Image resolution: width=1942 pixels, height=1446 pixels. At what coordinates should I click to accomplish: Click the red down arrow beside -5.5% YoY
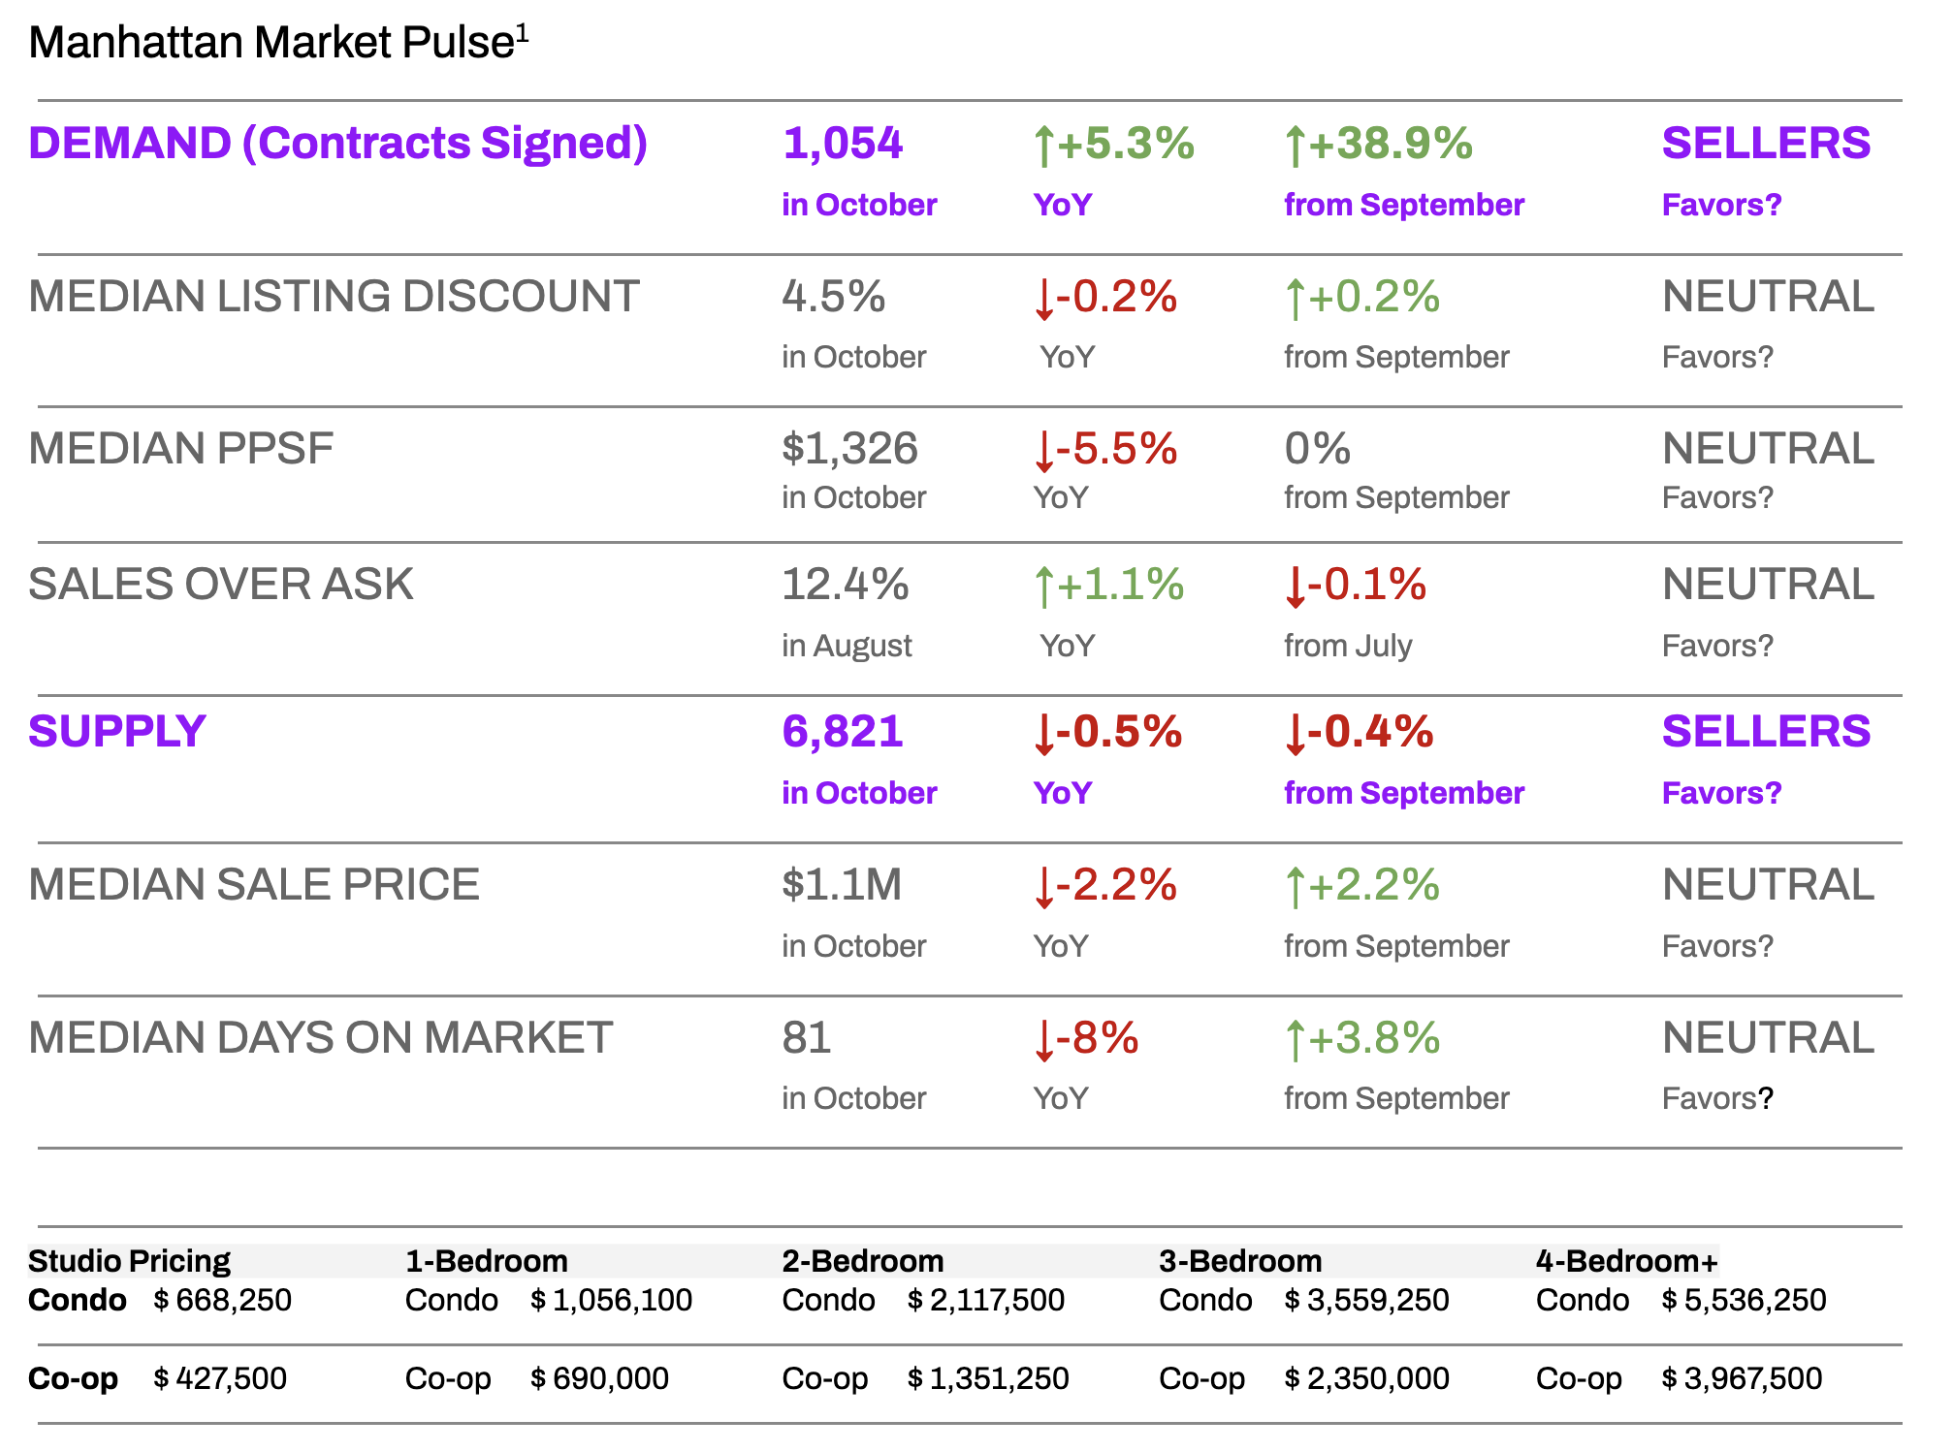[1044, 451]
